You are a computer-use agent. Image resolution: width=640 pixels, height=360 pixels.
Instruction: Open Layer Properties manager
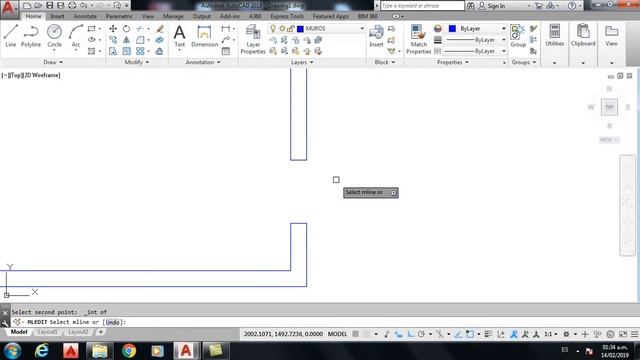coord(253,39)
